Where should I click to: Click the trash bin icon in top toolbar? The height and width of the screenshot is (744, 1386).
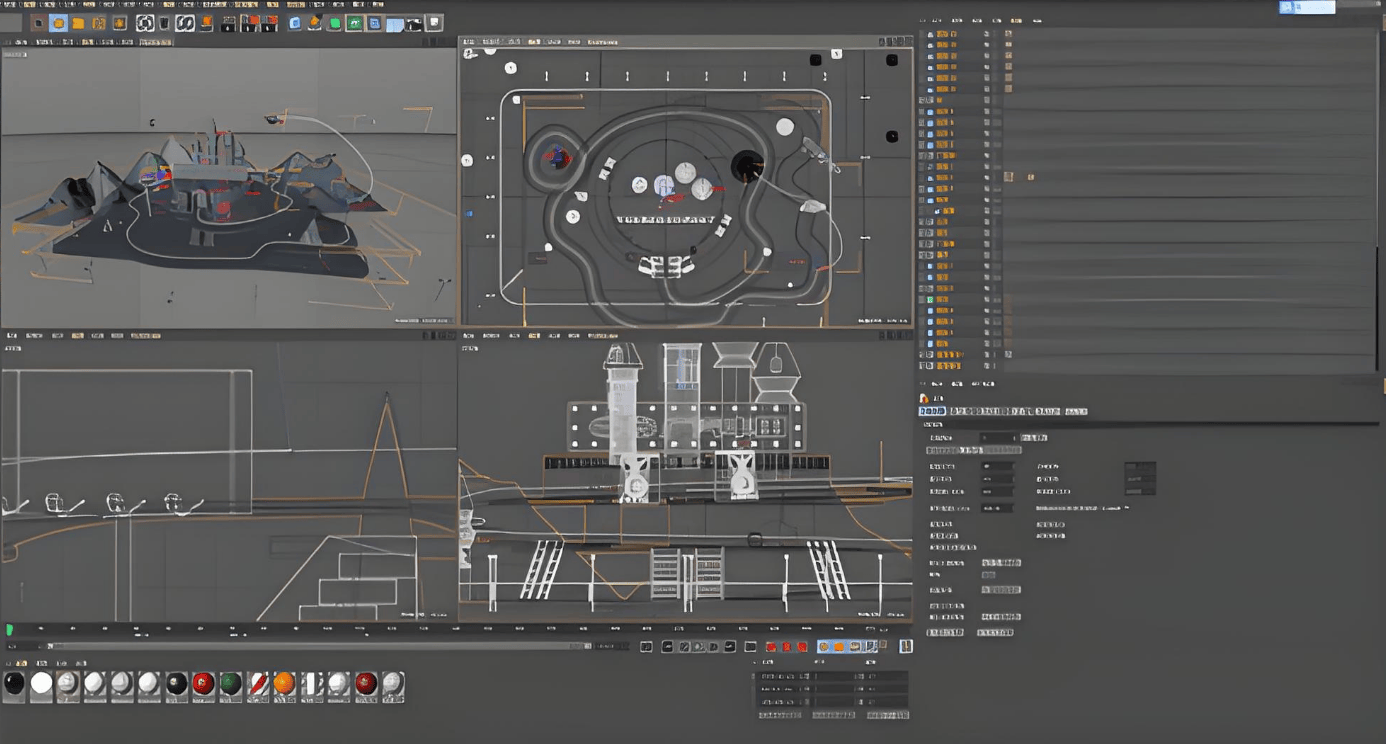pyautogui.click(x=164, y=23)
